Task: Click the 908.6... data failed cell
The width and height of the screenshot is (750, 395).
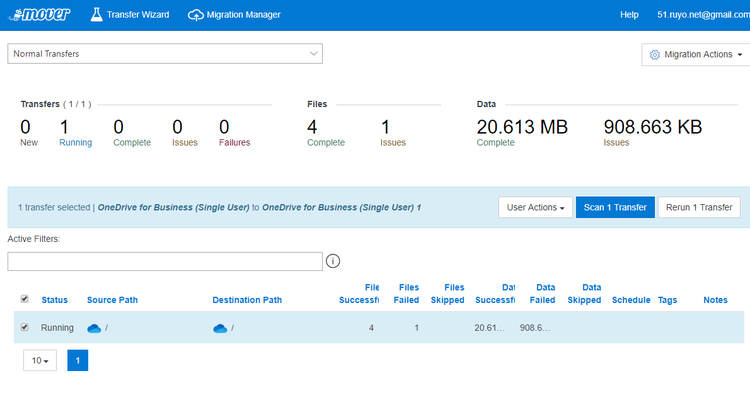Action: tap(535, 328)
